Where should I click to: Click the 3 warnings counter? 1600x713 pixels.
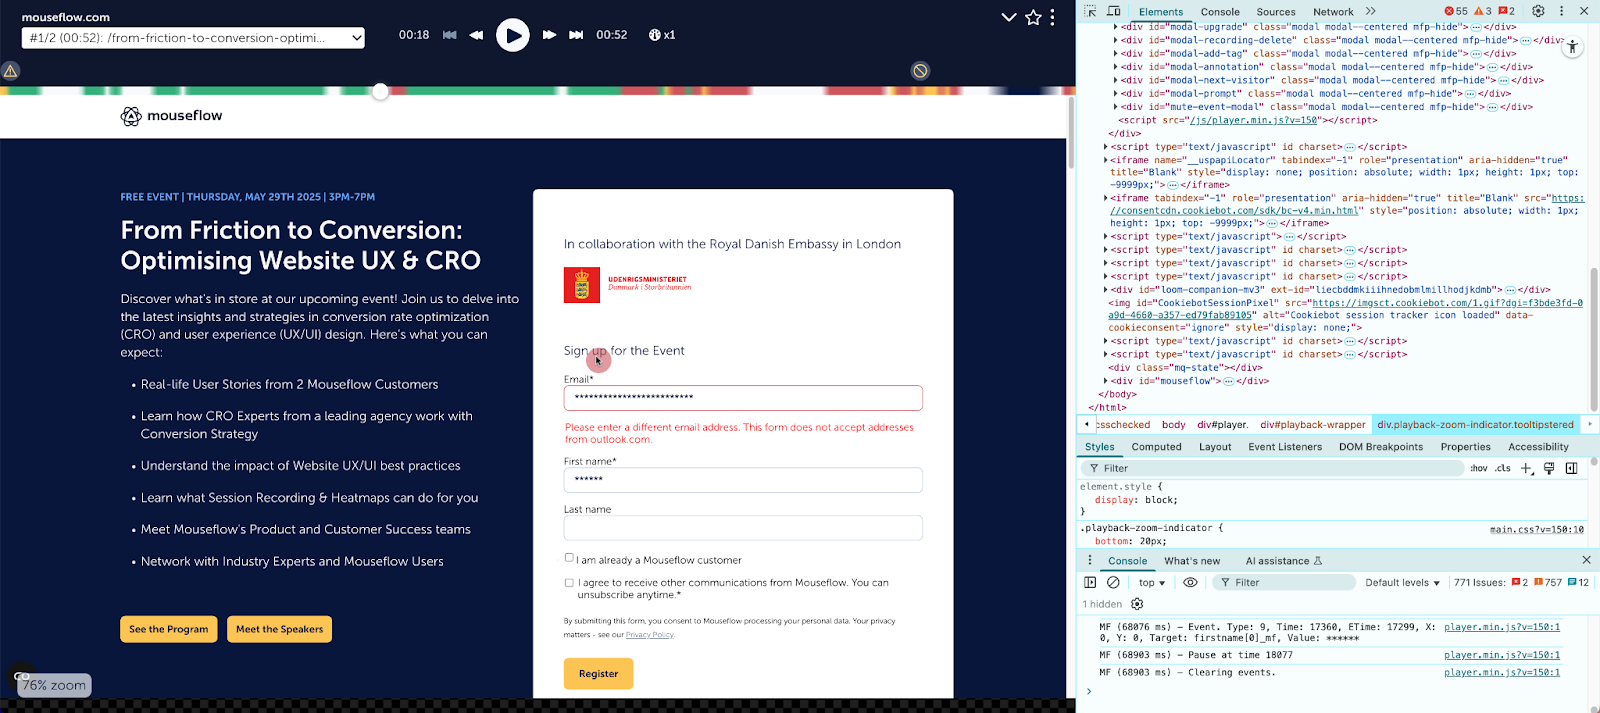click(1483, 11)
